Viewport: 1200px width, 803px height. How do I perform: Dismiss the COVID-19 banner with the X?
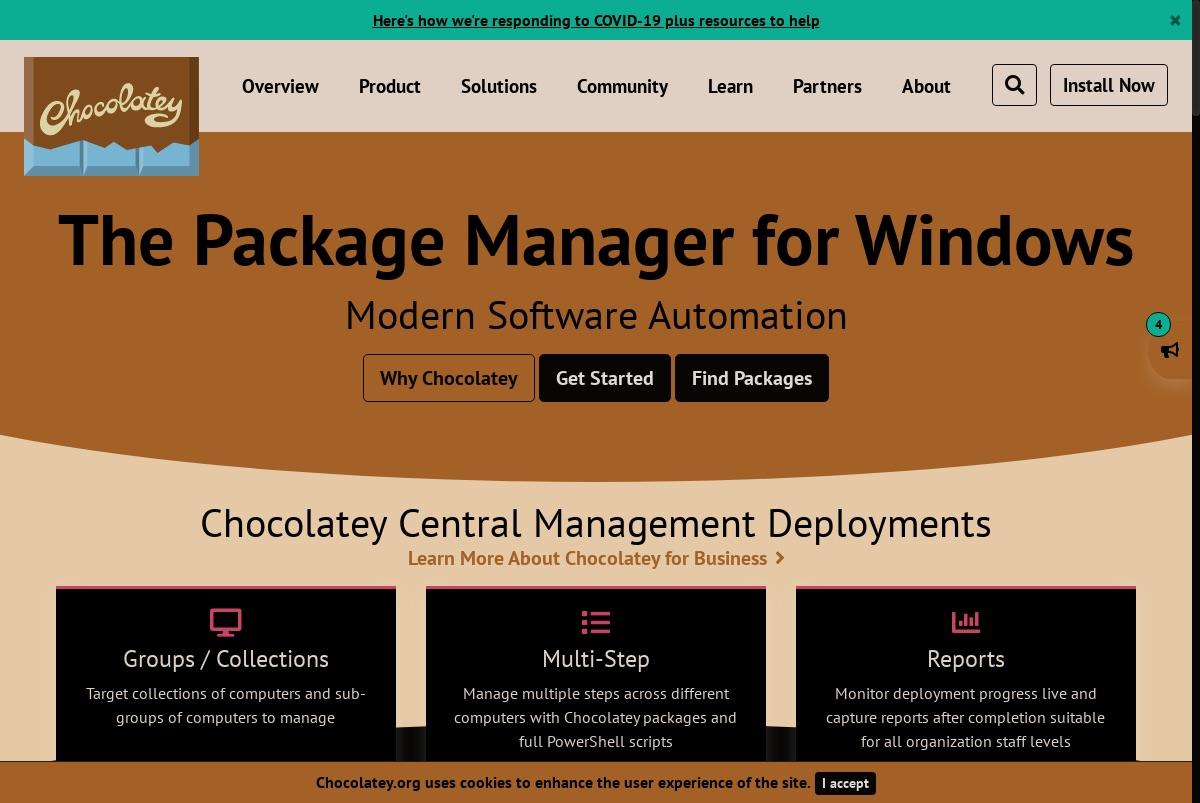coord(1175,20)
